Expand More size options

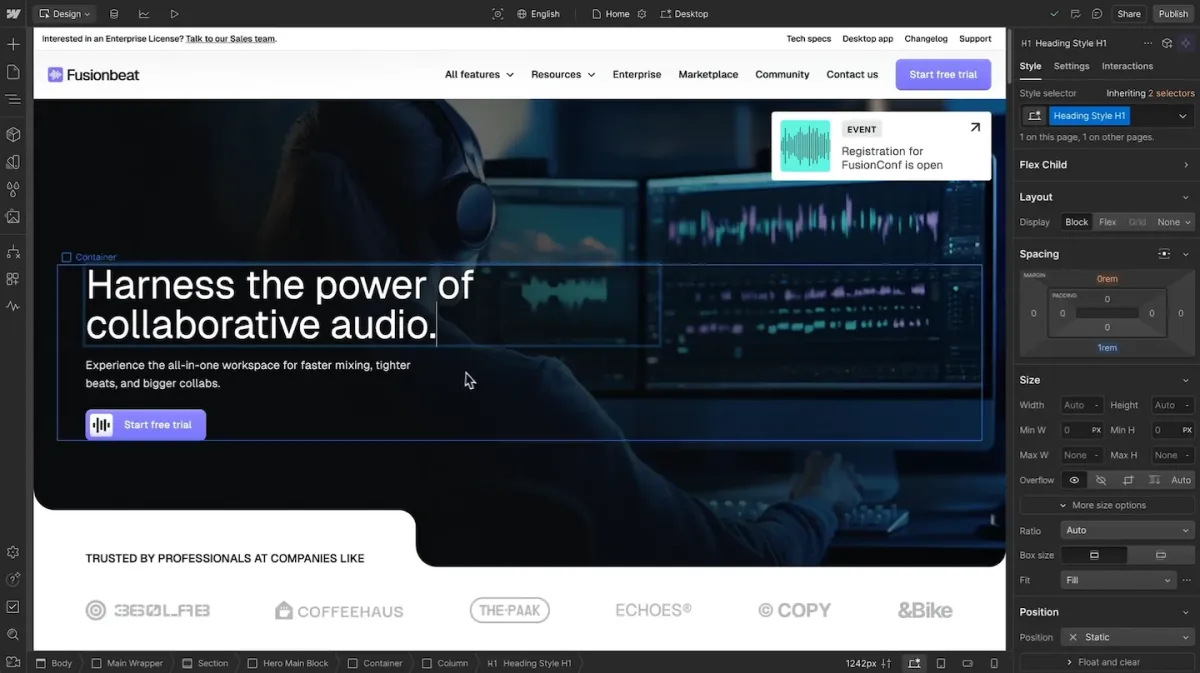point(1105,504)
